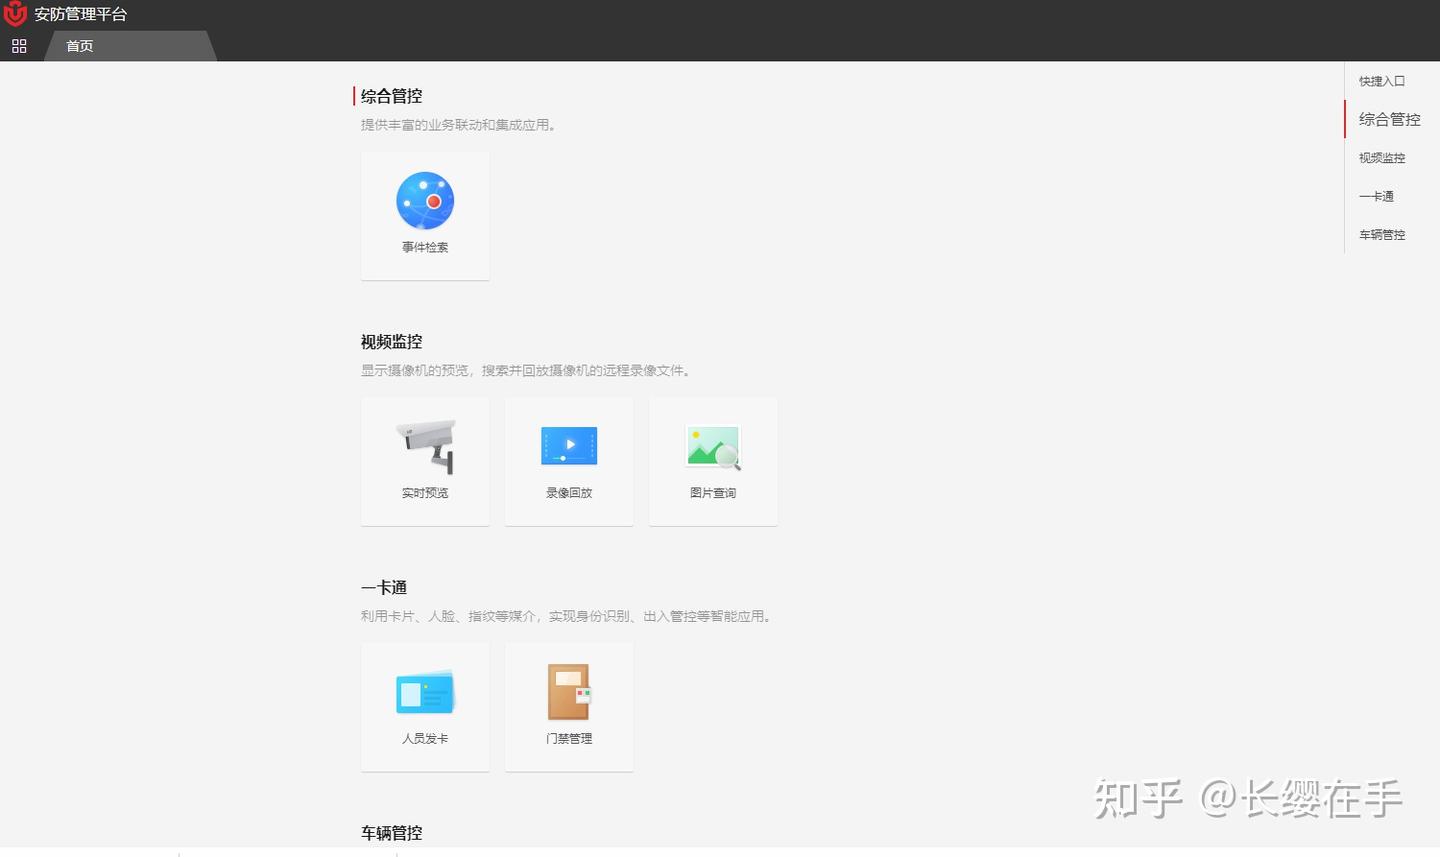Open 实时预览 live camera preview

(x=424, y=460)
